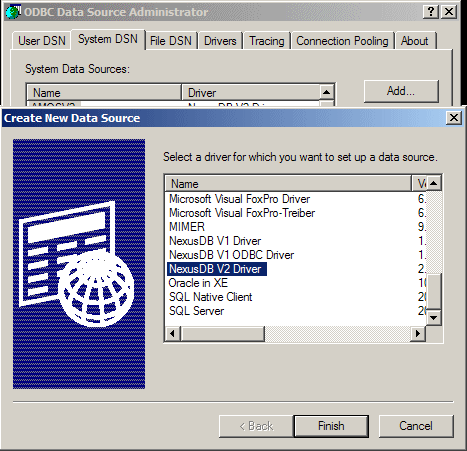
Task: Click the driver list scroll down arrow
Action: click(x=434, y=318)
